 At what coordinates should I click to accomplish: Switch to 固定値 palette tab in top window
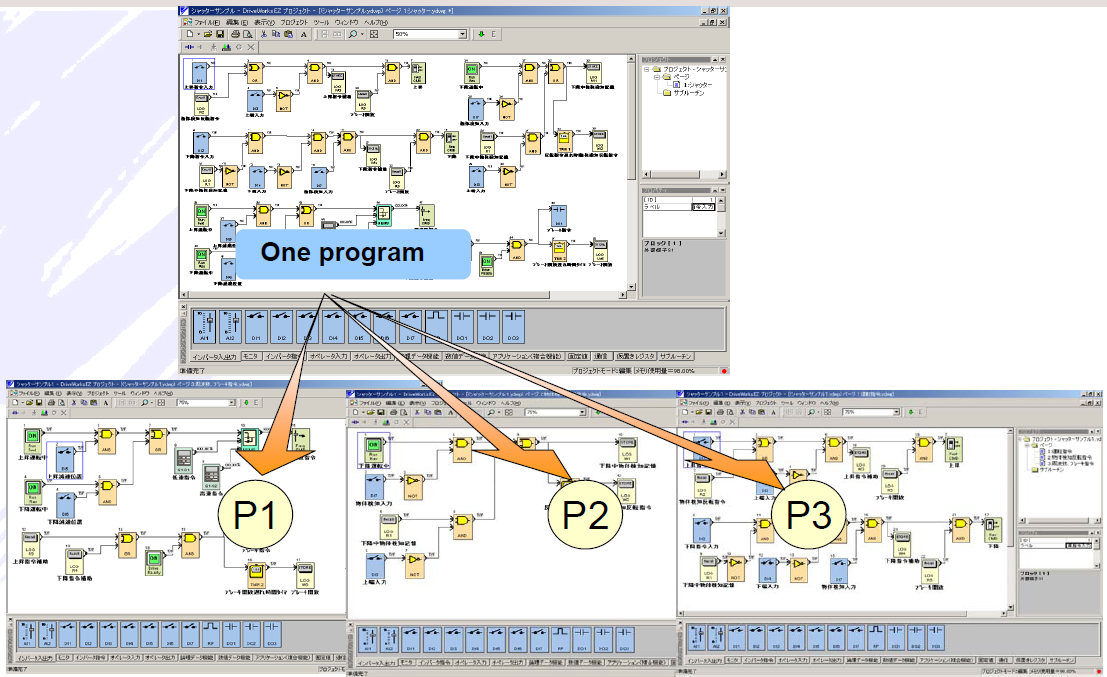[578, 357]
